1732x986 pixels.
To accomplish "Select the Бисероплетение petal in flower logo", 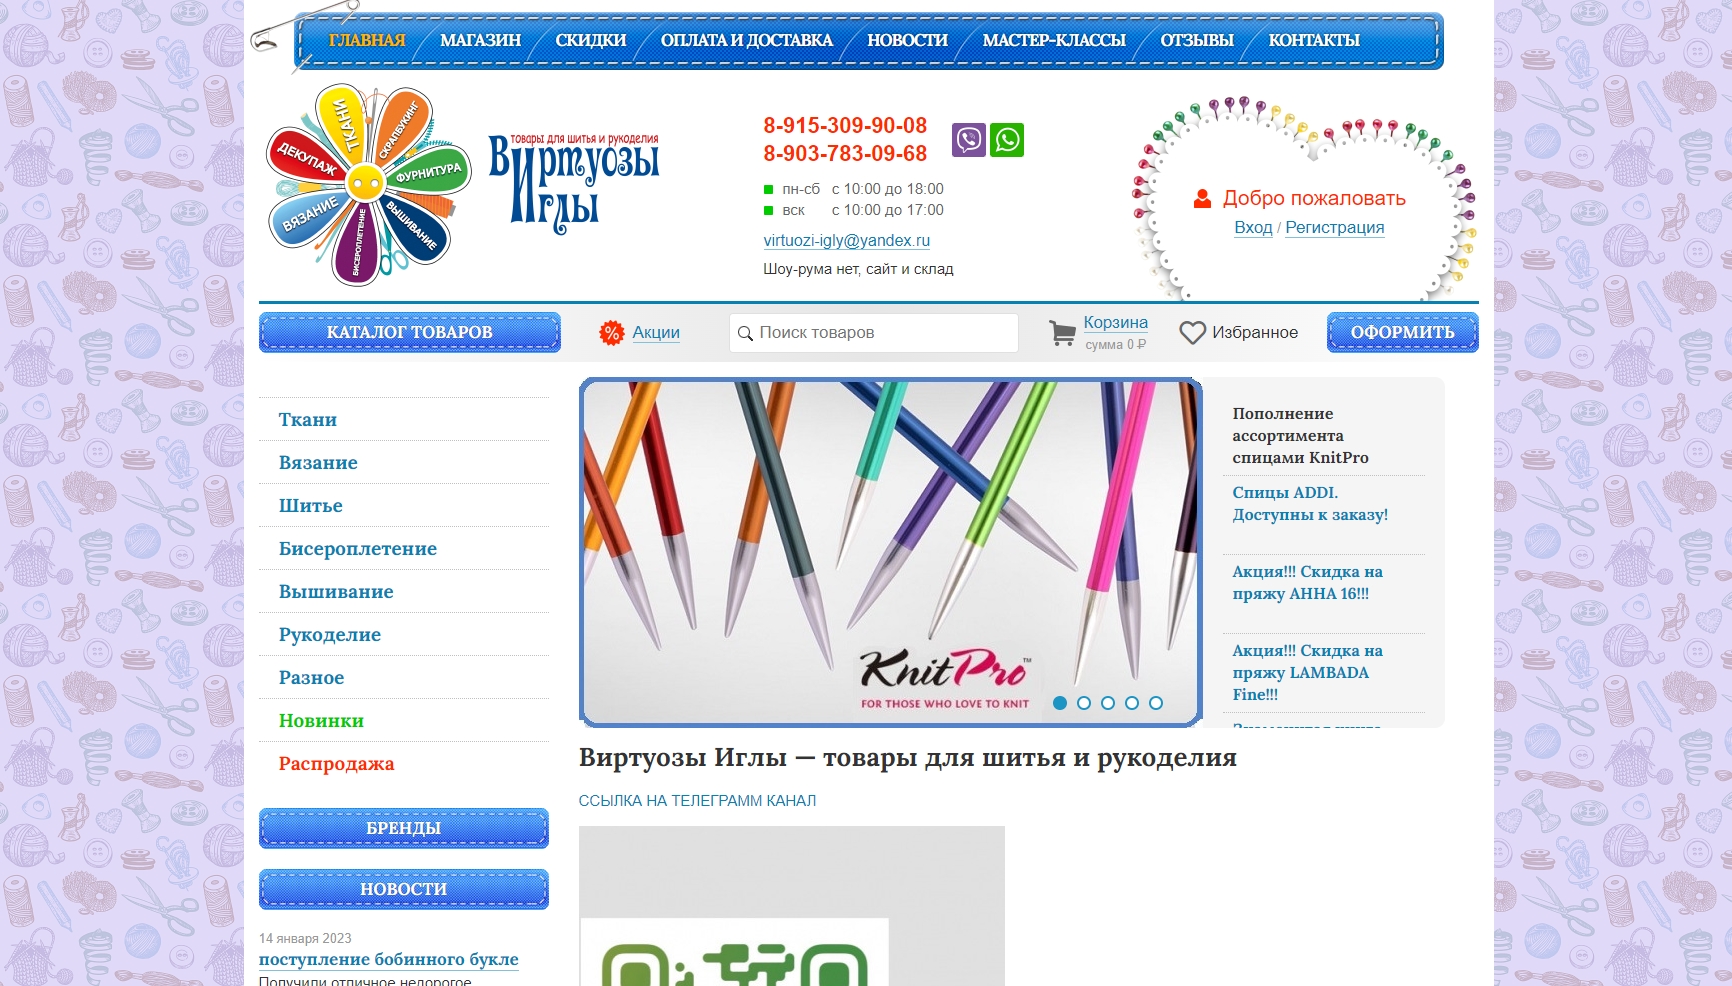I will (x=358, y=243).
